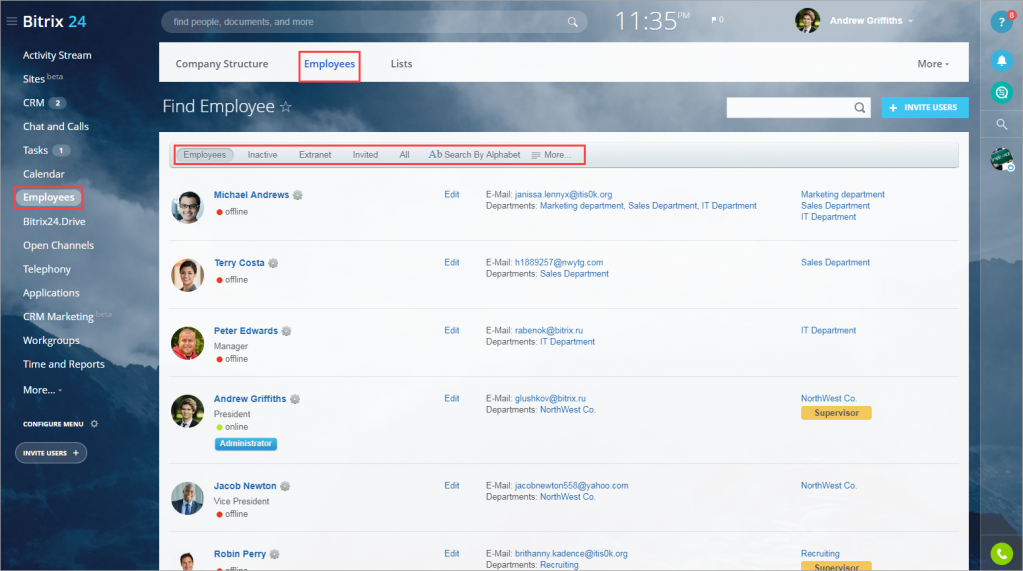Viewport: 1023px width, 571px height.
Task: Switch to the Company Structure tab
Action: pyautogui.click(x=222, y=64)
